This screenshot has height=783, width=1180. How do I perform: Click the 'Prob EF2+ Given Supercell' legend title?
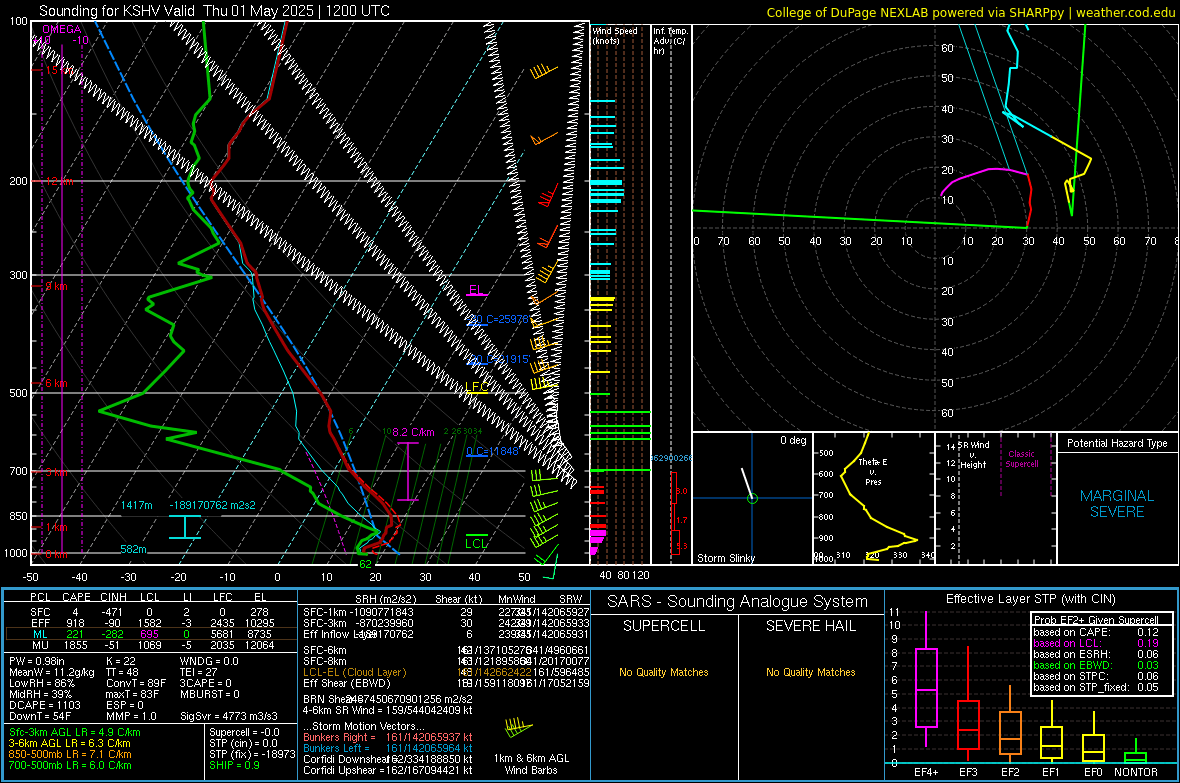coord(1096,620)
